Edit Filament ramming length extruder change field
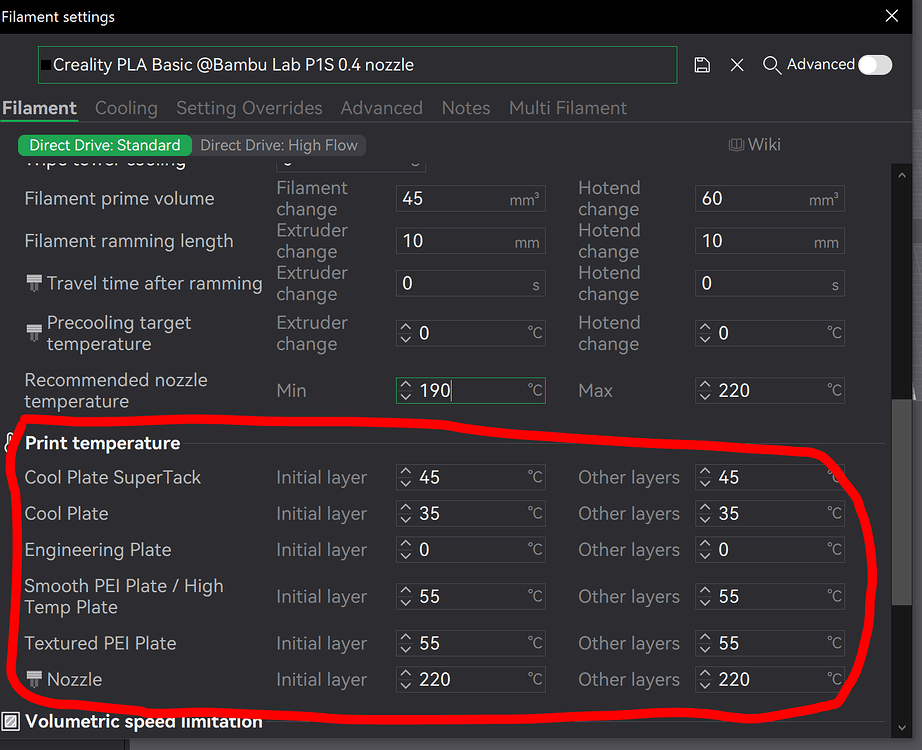 pos(470,241)
